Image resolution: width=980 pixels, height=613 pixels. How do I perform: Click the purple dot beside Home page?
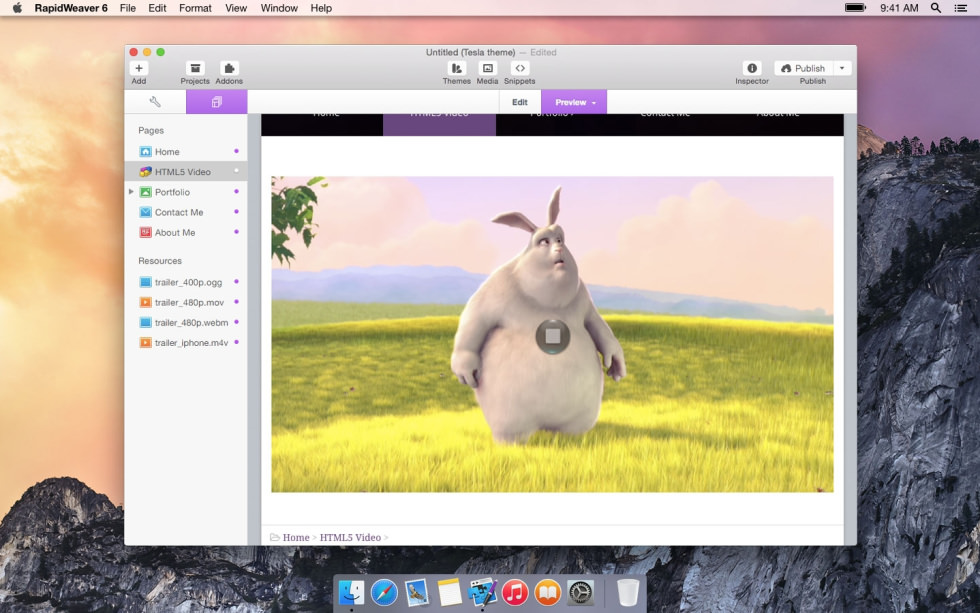click(x=236, y=151)
